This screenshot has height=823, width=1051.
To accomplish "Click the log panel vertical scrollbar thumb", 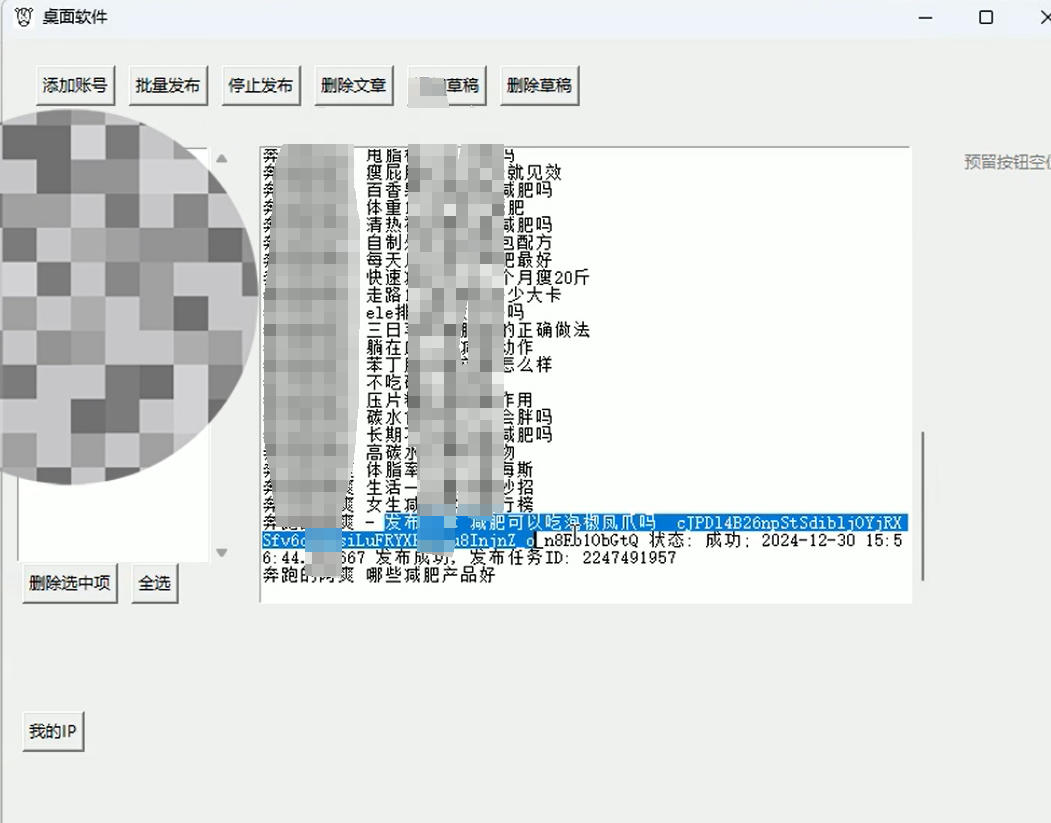I will pos(923,506).
